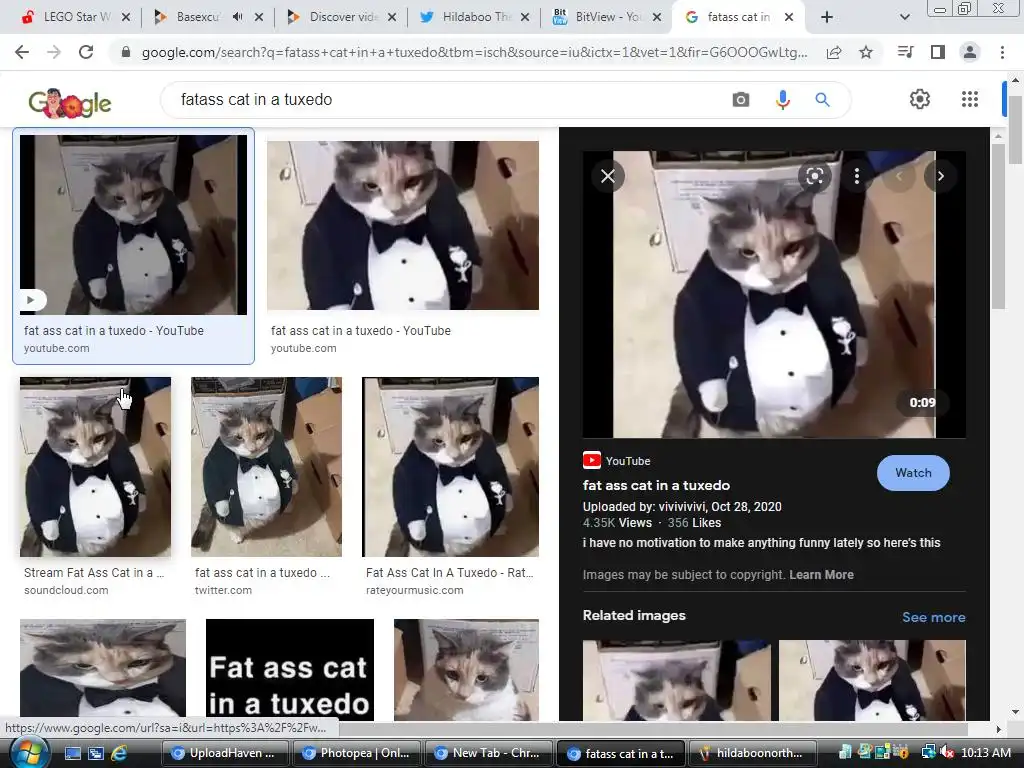The image size is (1024, 768).
Task: Open the twitter.com cat result thumbnail
Action: coord(266,467)
